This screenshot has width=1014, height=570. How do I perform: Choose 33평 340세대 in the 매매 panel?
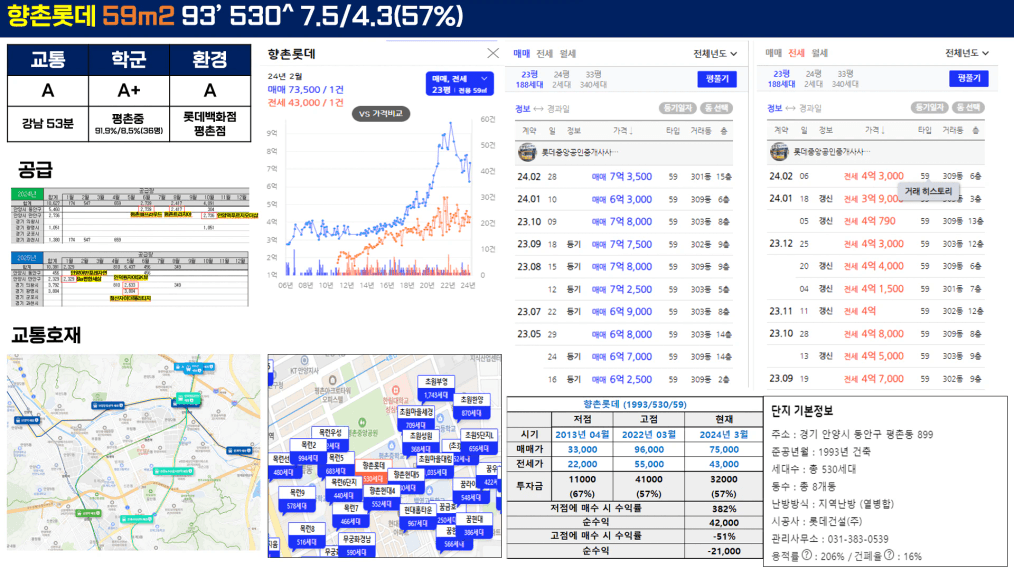[x=593, y=80]
